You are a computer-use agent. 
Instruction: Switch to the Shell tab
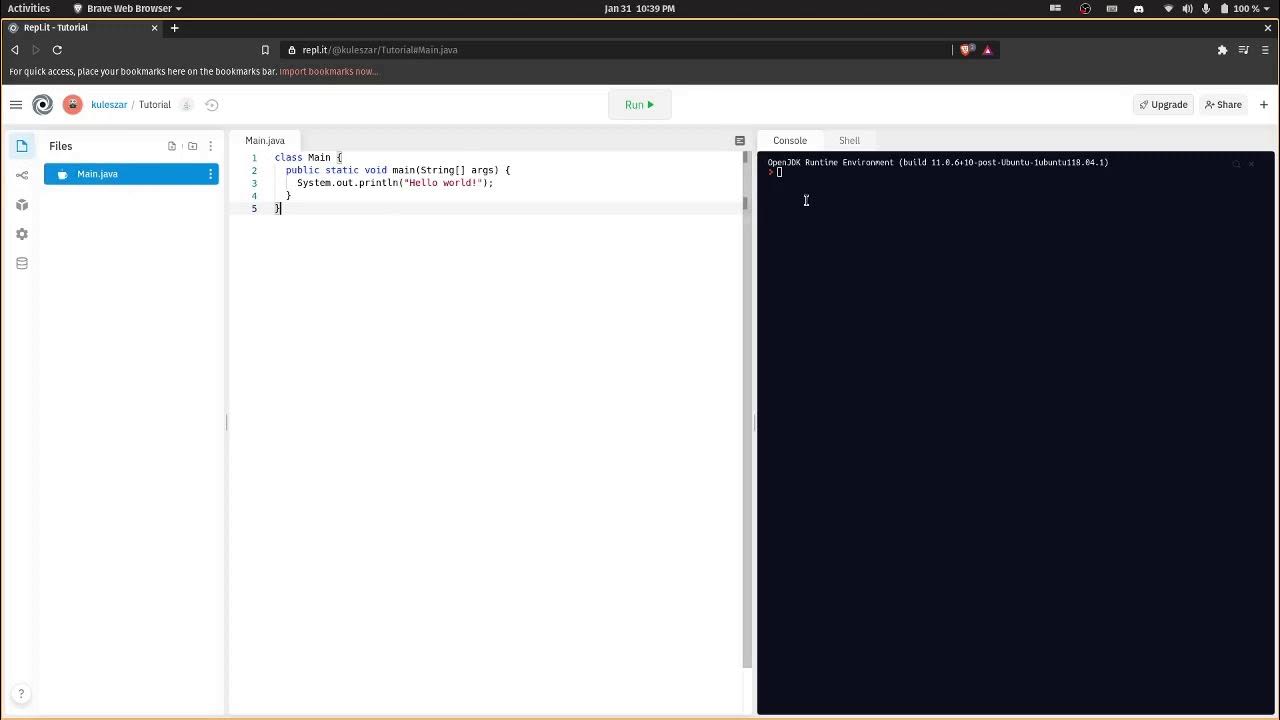click(849, 140)
